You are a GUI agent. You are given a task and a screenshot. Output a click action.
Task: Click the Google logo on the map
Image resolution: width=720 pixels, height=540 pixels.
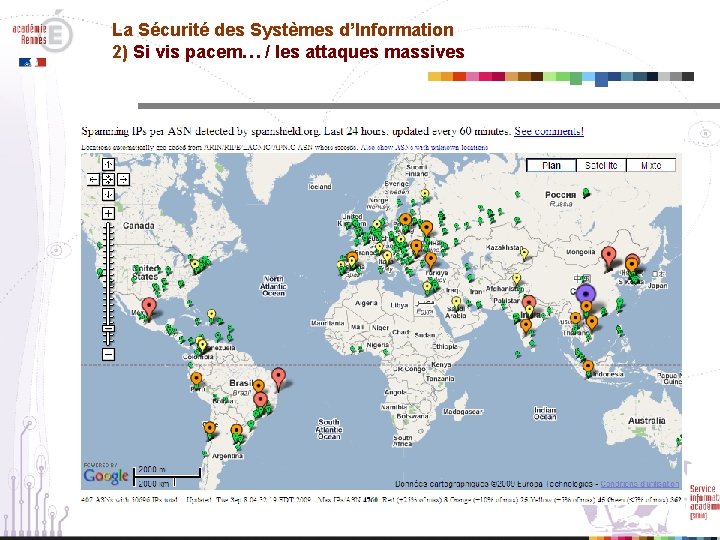(x=106, y=476)
